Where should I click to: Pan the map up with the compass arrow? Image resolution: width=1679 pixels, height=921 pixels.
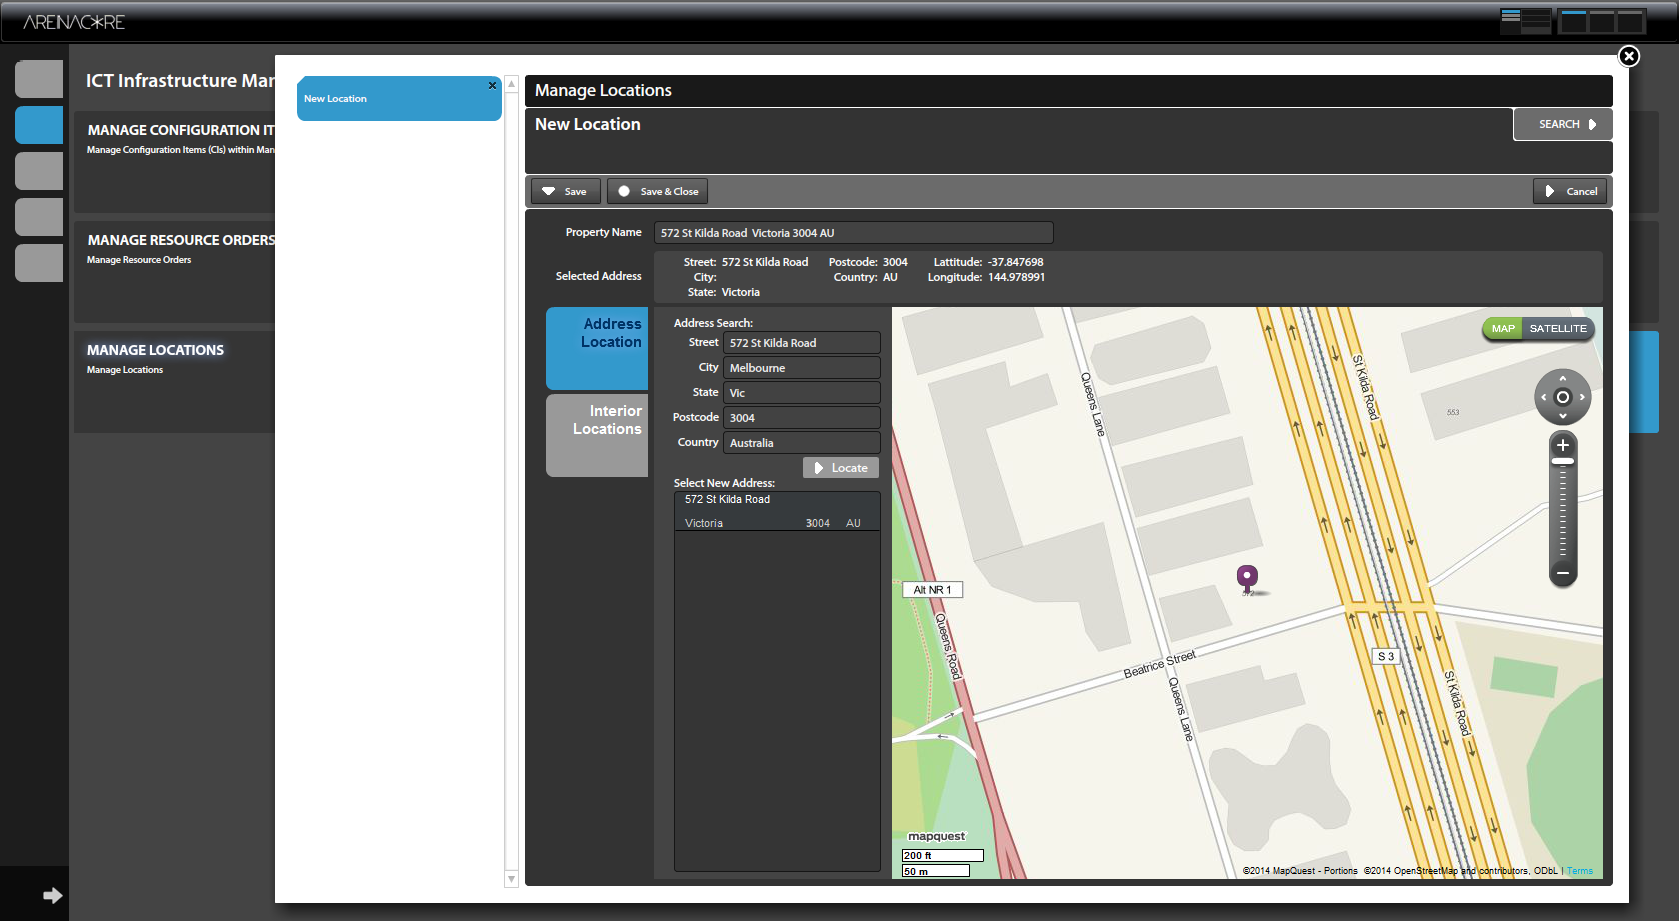click(x=1563, y=379)
